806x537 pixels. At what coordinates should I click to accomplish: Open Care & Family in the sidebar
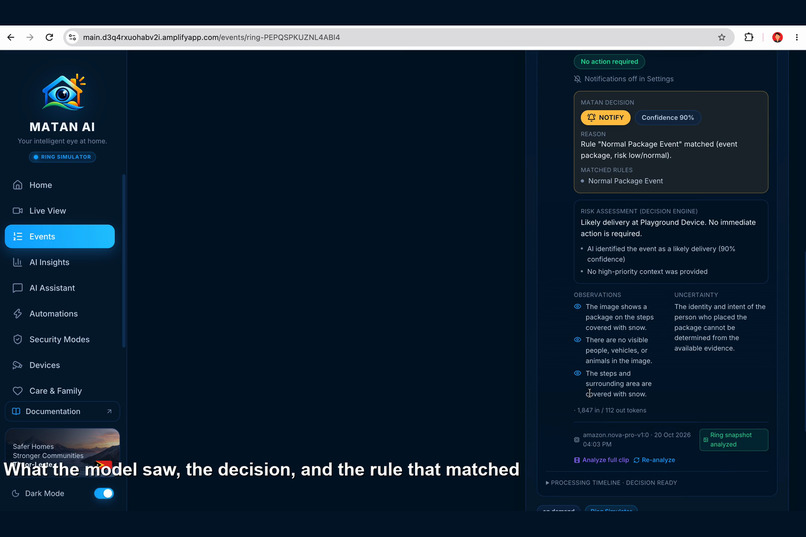(60, 391)
